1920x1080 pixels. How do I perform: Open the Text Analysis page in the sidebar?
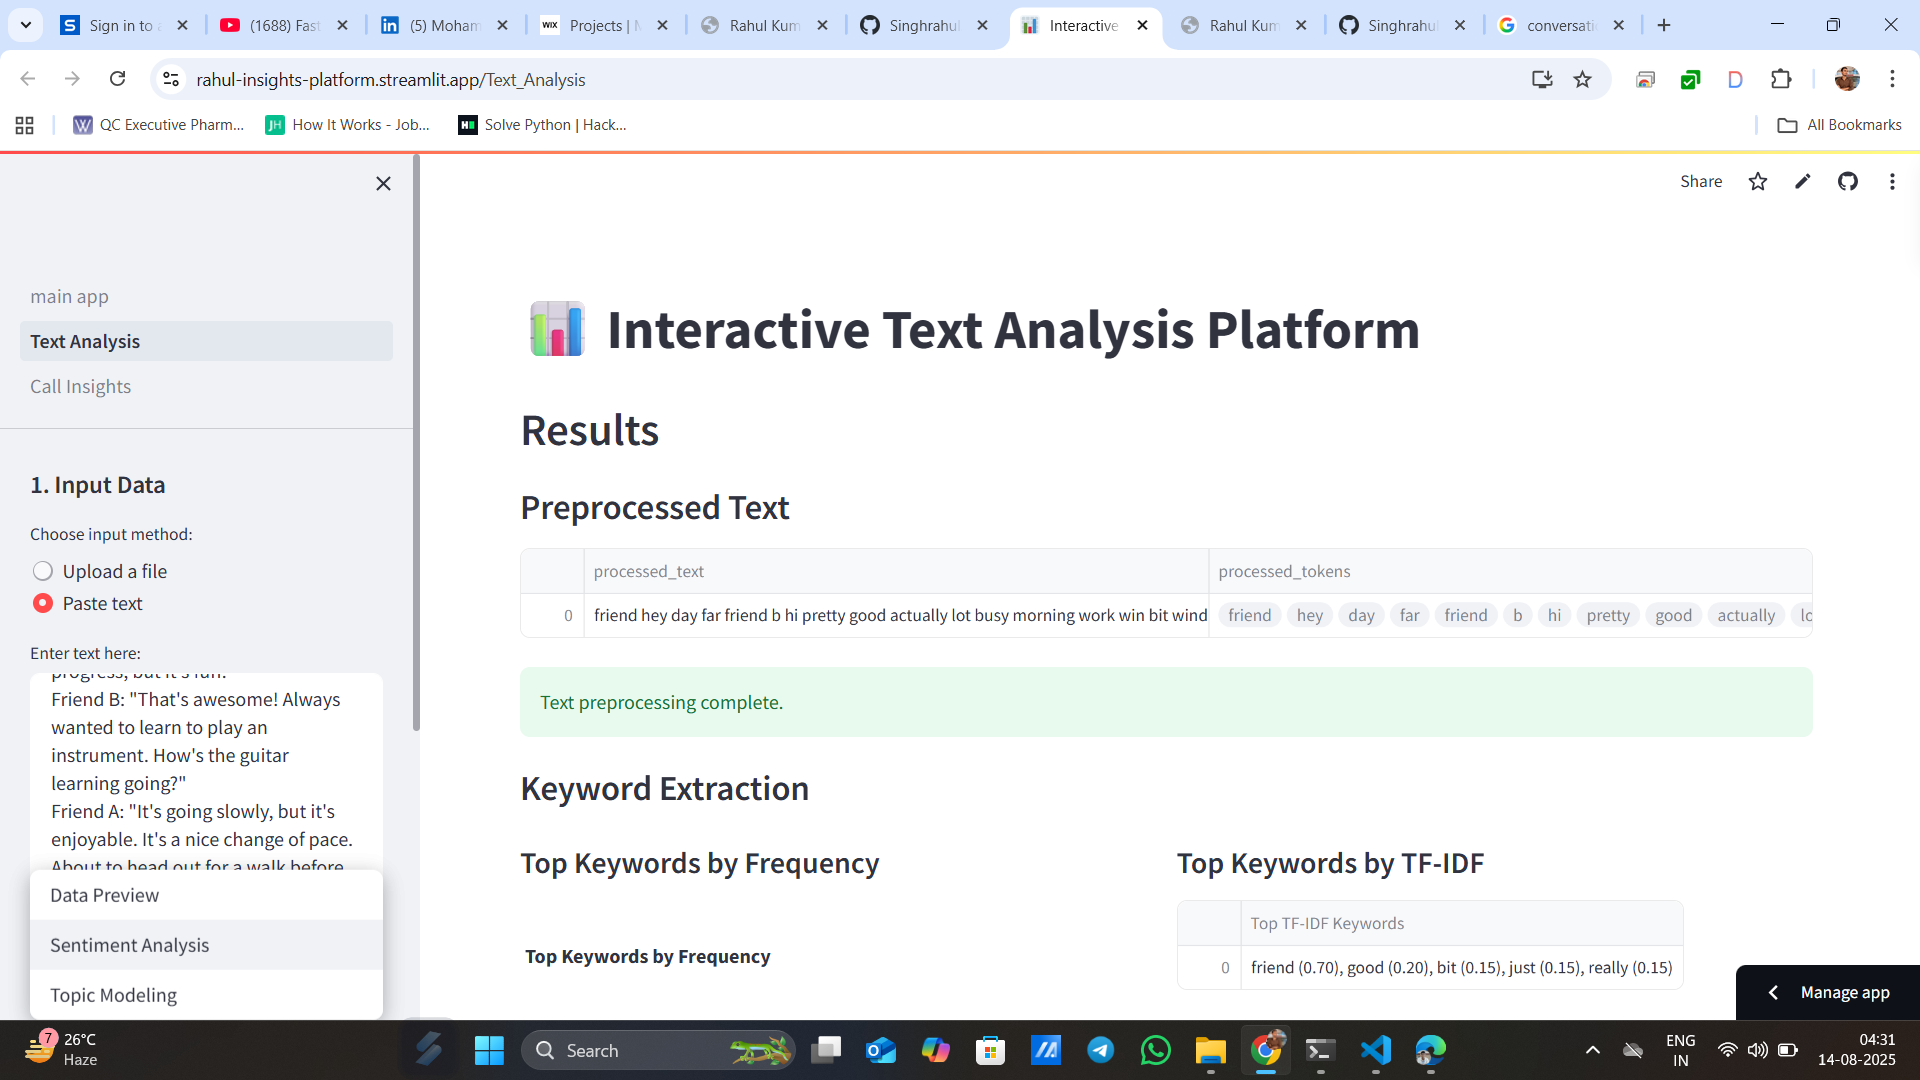(x=206, y=341)
